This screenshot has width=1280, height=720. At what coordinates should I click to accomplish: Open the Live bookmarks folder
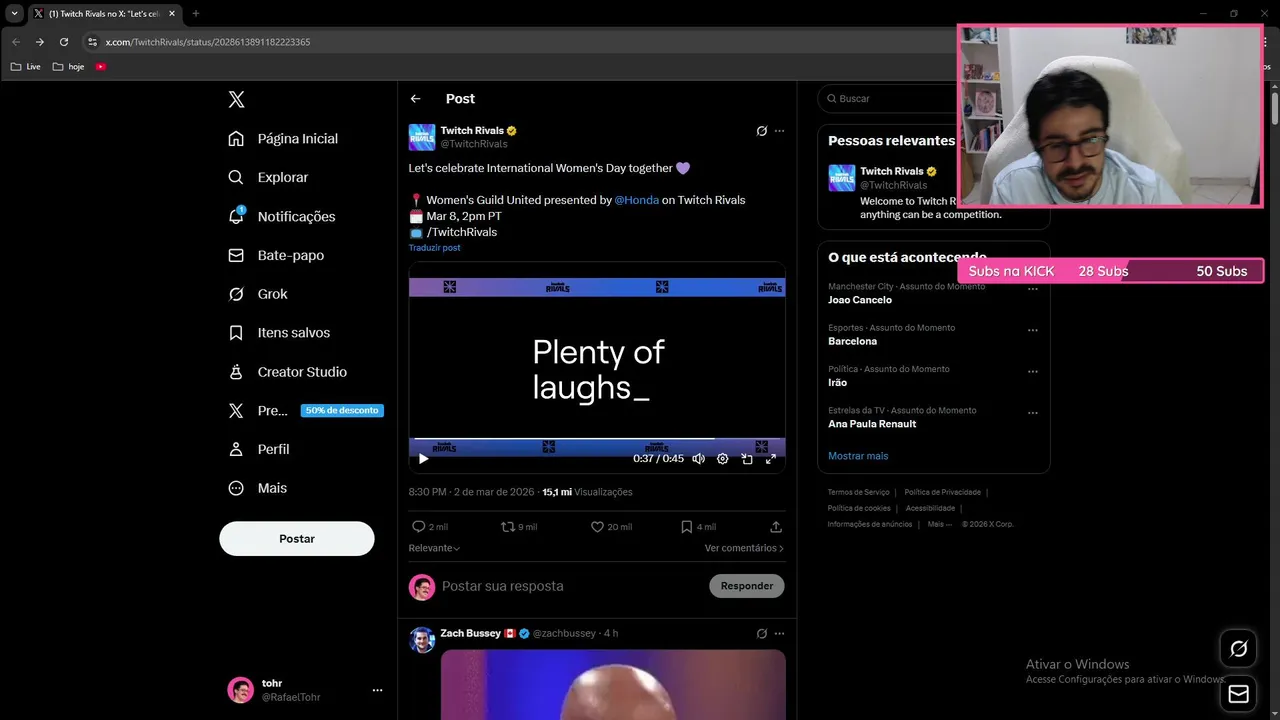26,67
